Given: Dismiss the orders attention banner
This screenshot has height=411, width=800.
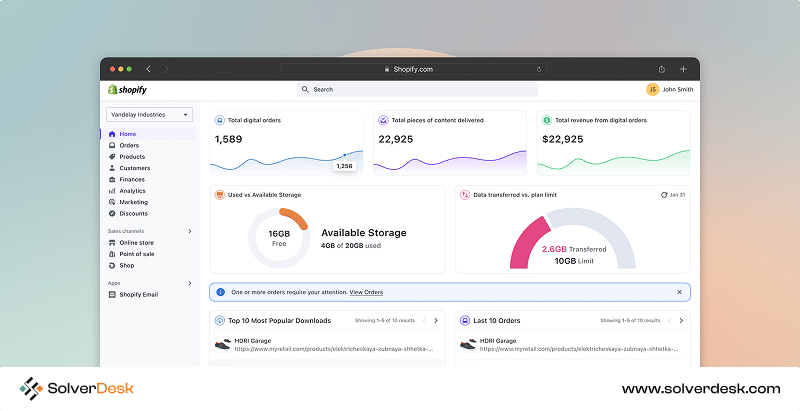Looking at the screenshot, I should pos(679,292).
